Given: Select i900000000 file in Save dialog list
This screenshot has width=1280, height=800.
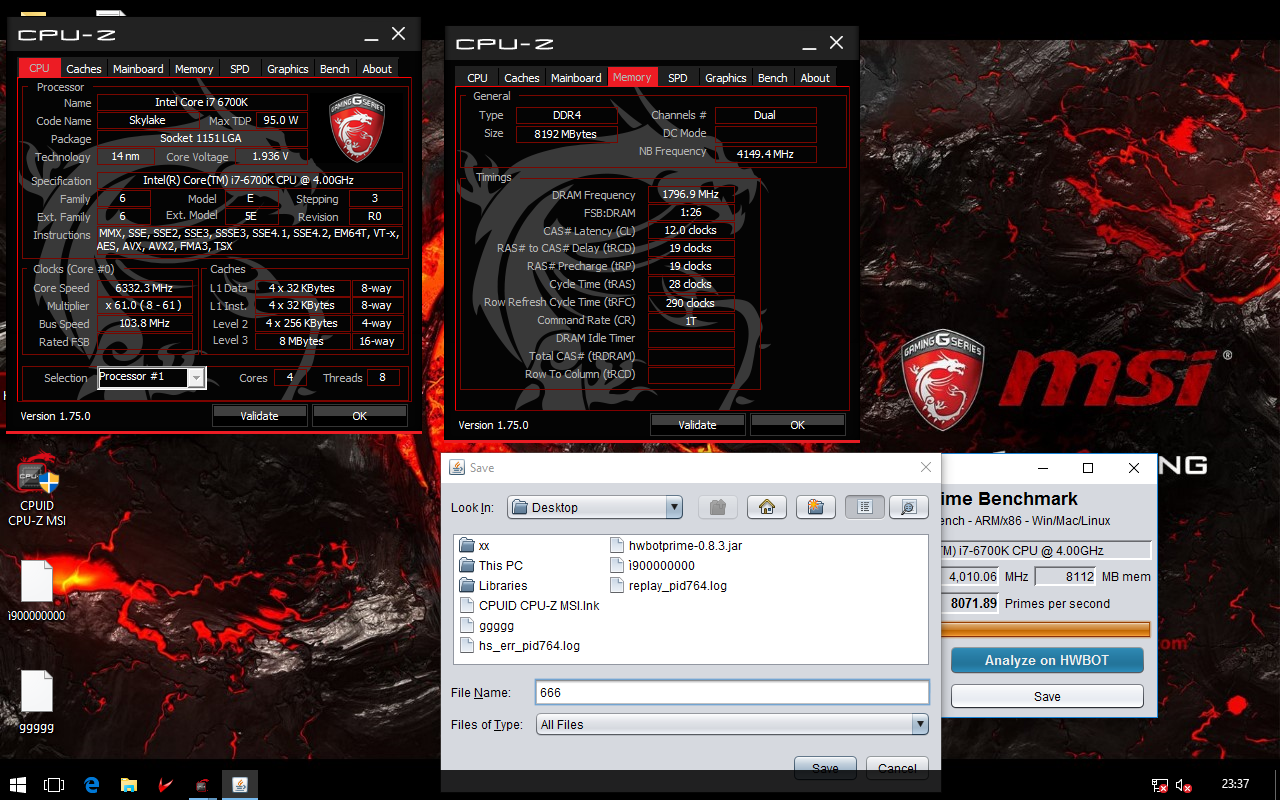Looking at the screenshot, I should (652, 566).
